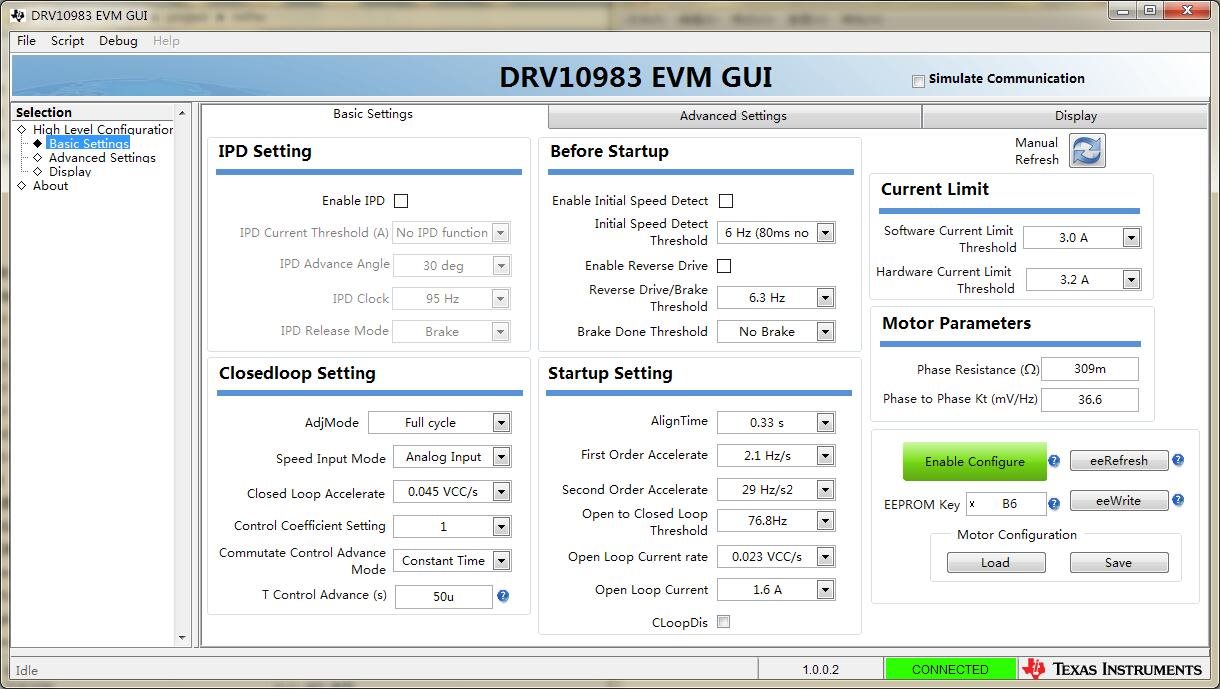Open the Script menu
Screen dimensions: 1220x689
pyautogui.click(x=68, y=41)
